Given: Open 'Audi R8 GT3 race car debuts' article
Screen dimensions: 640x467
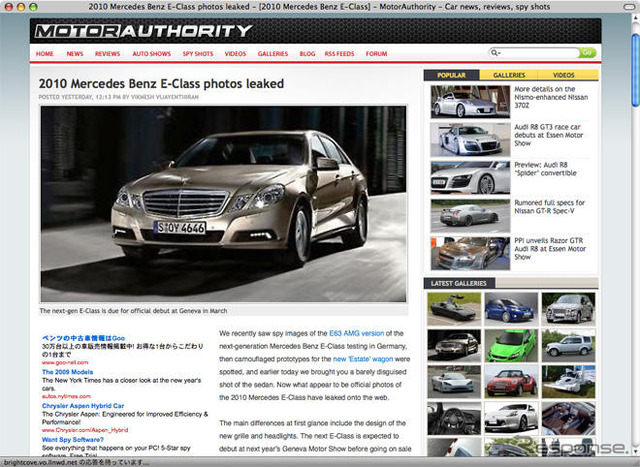Looking at the screenshot, I should (x=549, y=135).
